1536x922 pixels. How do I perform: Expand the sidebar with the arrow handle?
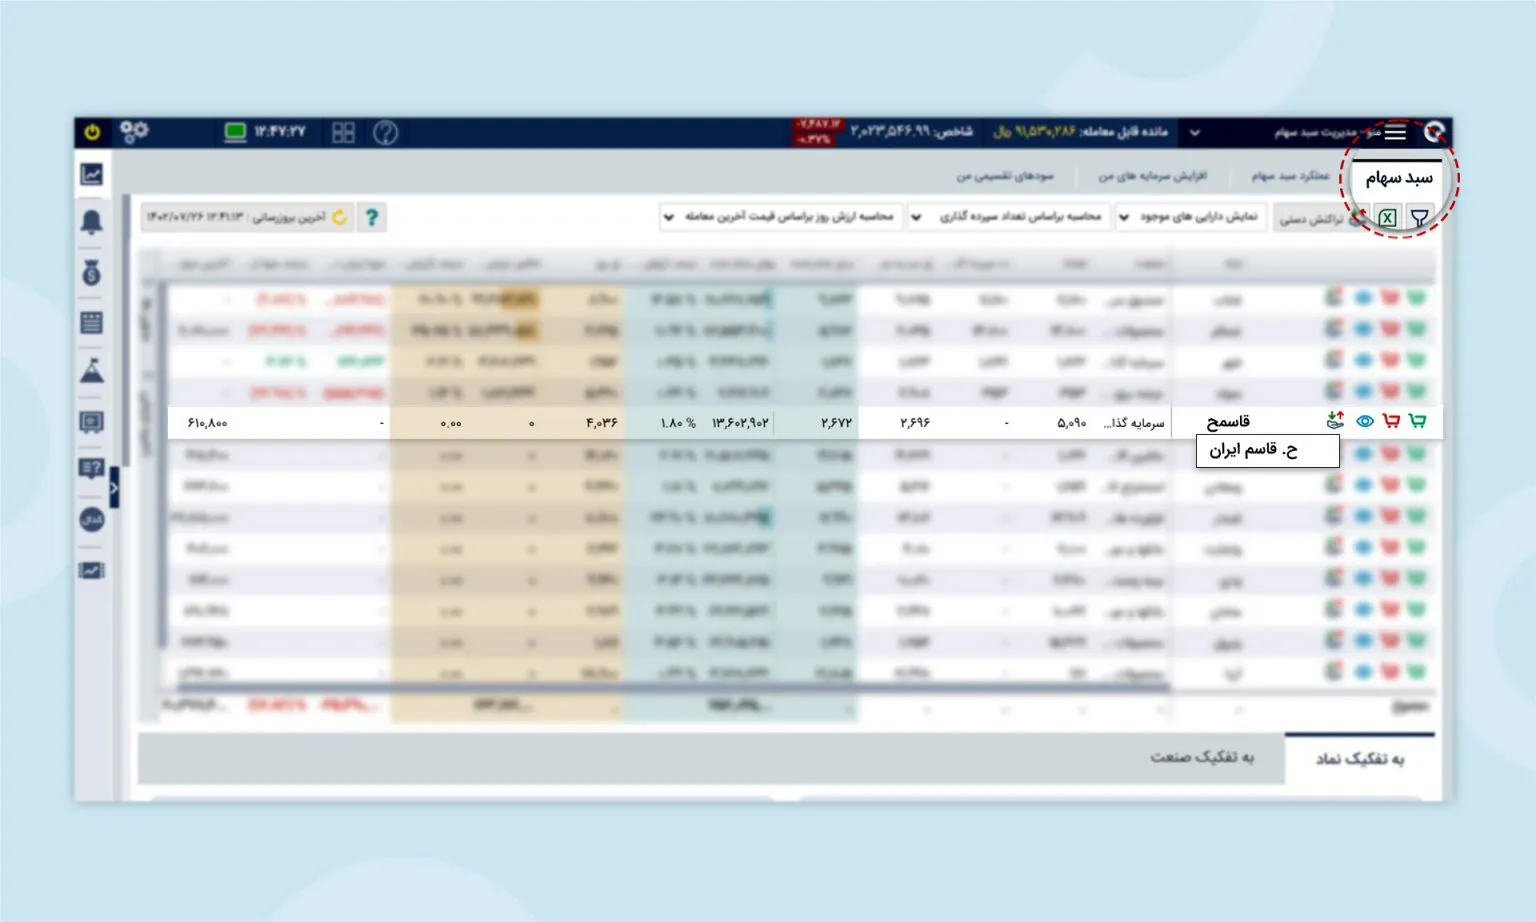pyautogui.click(x=114, y=488)
